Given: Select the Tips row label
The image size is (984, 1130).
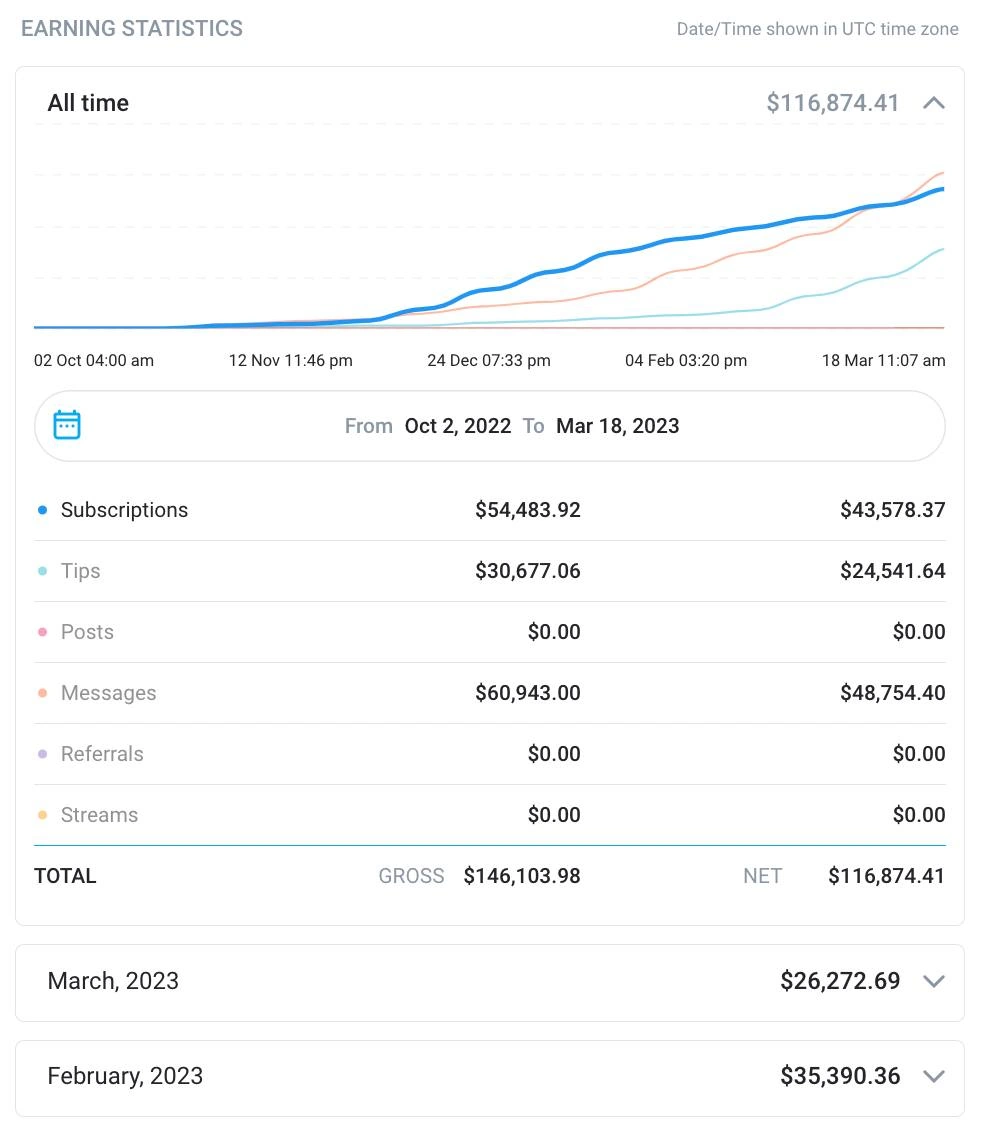Looking at the screenshot, I should point(80,571).
